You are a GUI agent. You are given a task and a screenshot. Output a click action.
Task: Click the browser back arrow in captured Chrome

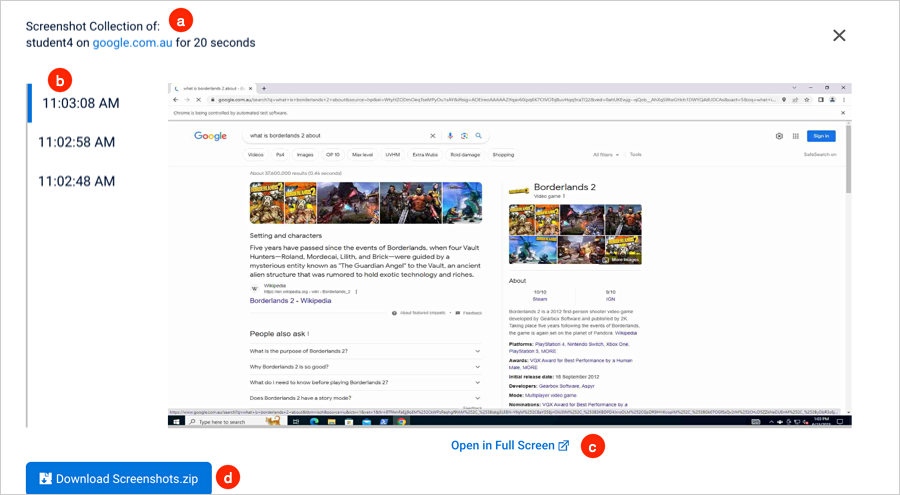click(176, 100)
